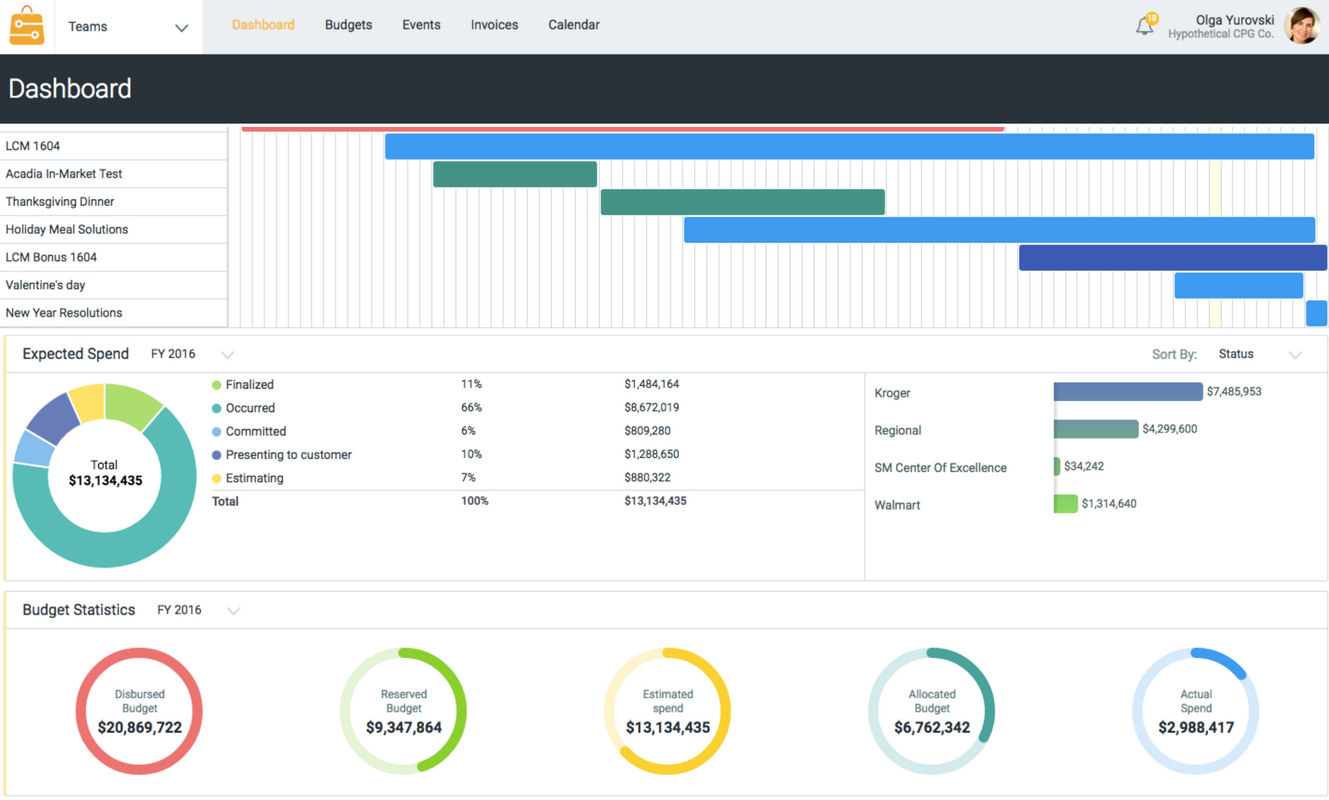This screenshot has width=1329, height=800.
Task: Click the red Disbursed Budget progress ring
Action: [139, 711]
